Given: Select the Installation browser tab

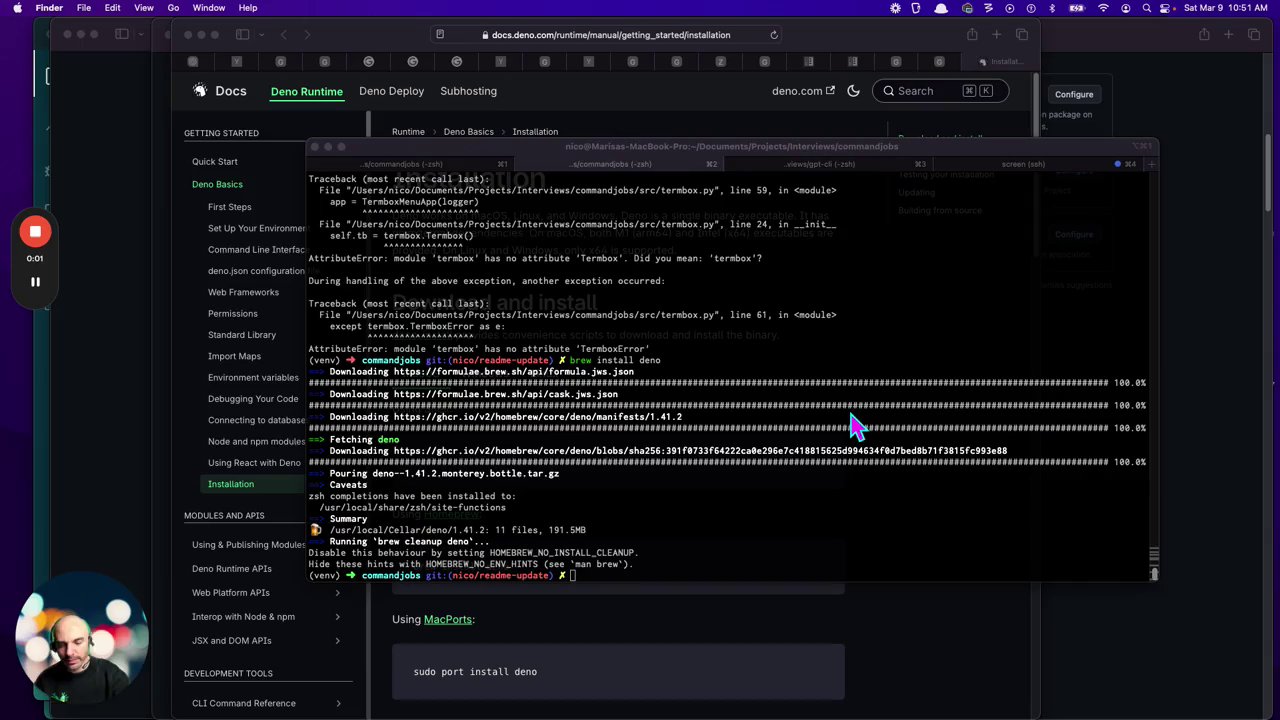Looking at the screenshot, I should click(1001, 62).
